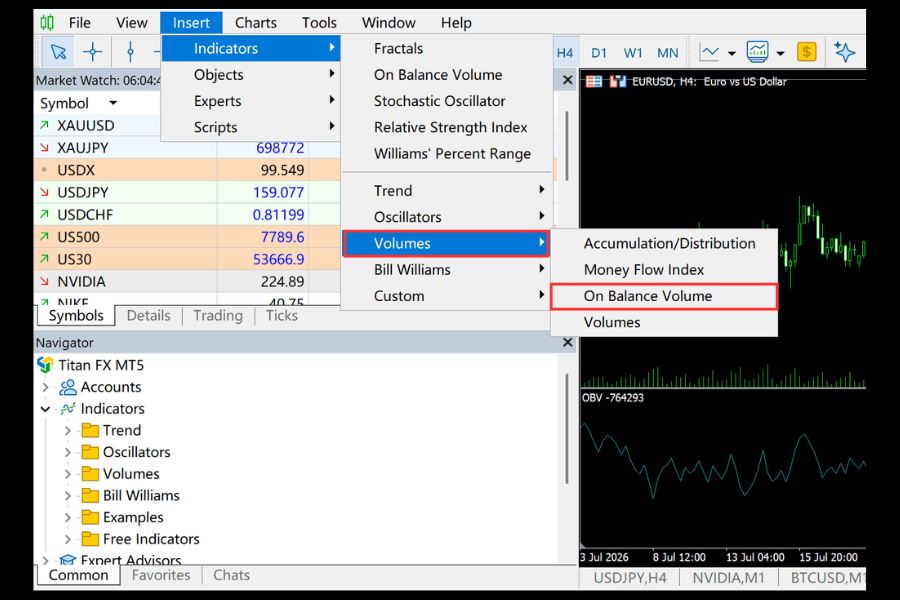
Task: Switch to the MN timeframe
Action: [x=668, y=53]
